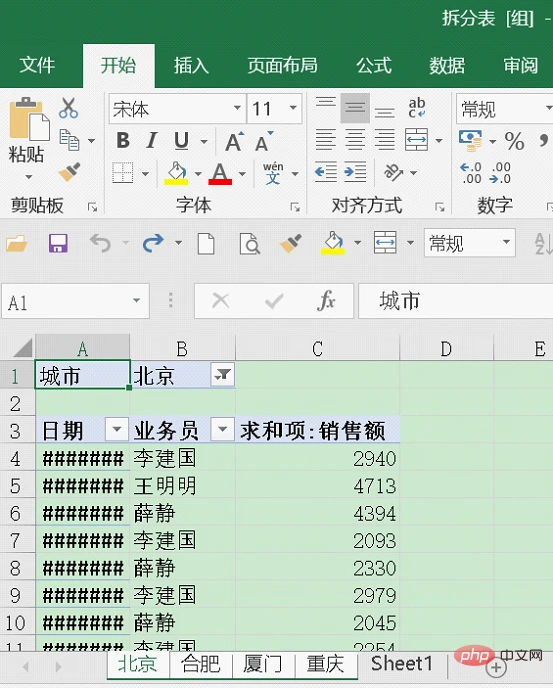Click Merge and Center icon in ribbon
Image resolution: width=553 pixels, height=688 pixels.
click(x=417, y=140)
